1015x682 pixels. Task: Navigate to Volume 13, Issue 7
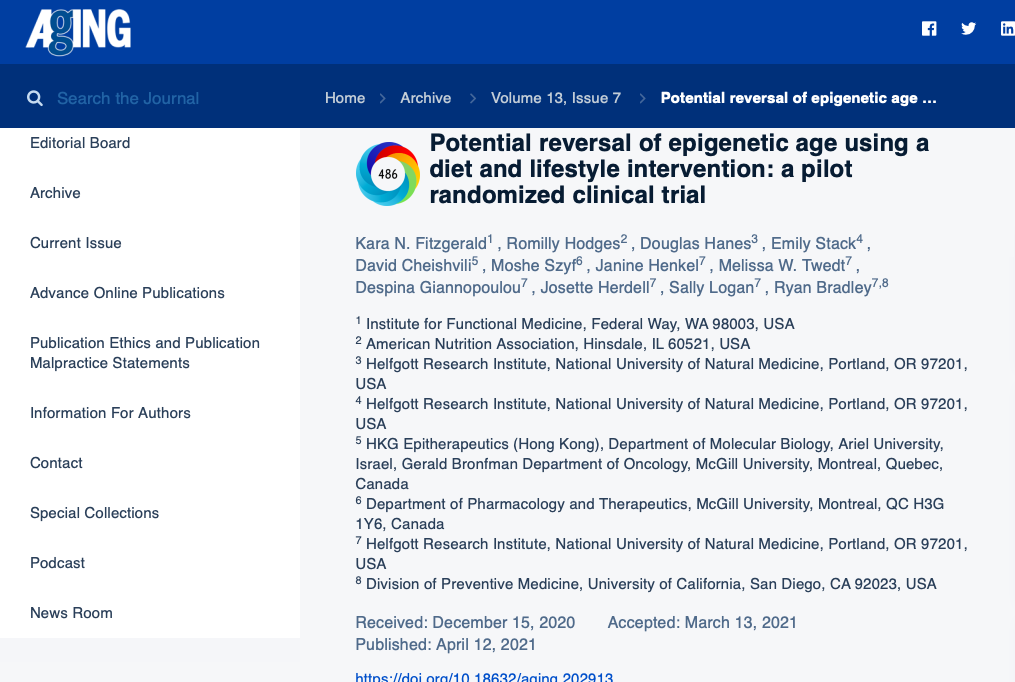(x=556, y=98)
